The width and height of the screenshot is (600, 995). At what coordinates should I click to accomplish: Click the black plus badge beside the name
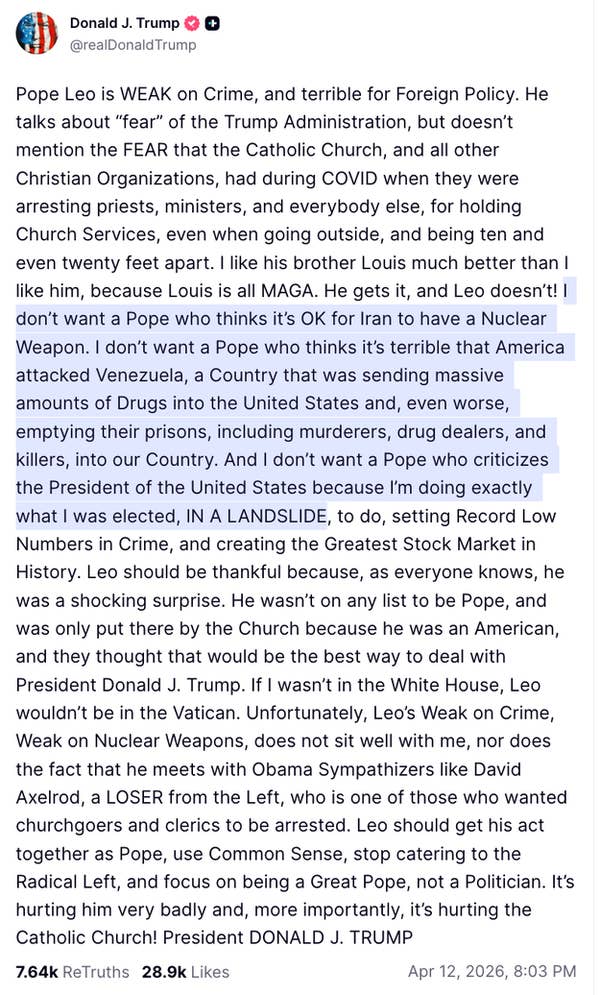(x=213, y=23)
